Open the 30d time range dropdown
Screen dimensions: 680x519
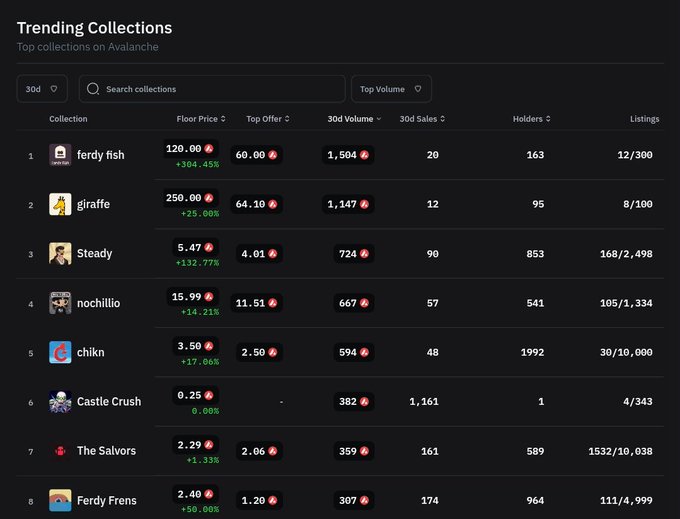point(42,89)
